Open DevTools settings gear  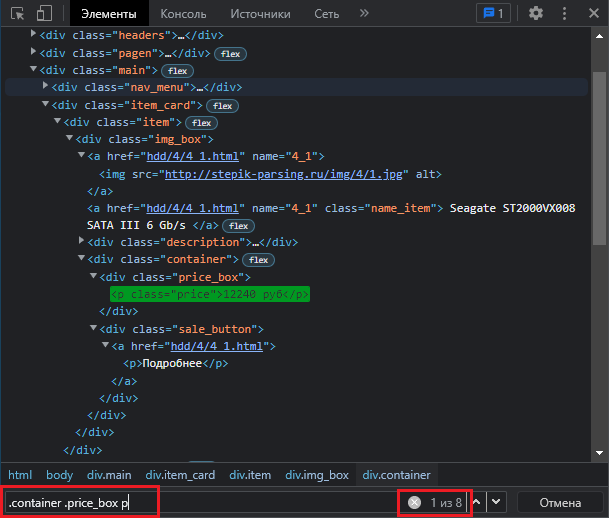pyautogui.click(x=536, y=13)
